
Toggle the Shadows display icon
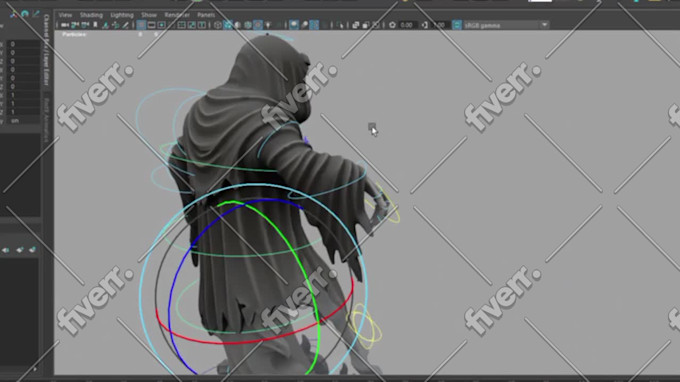coord(278,25)
